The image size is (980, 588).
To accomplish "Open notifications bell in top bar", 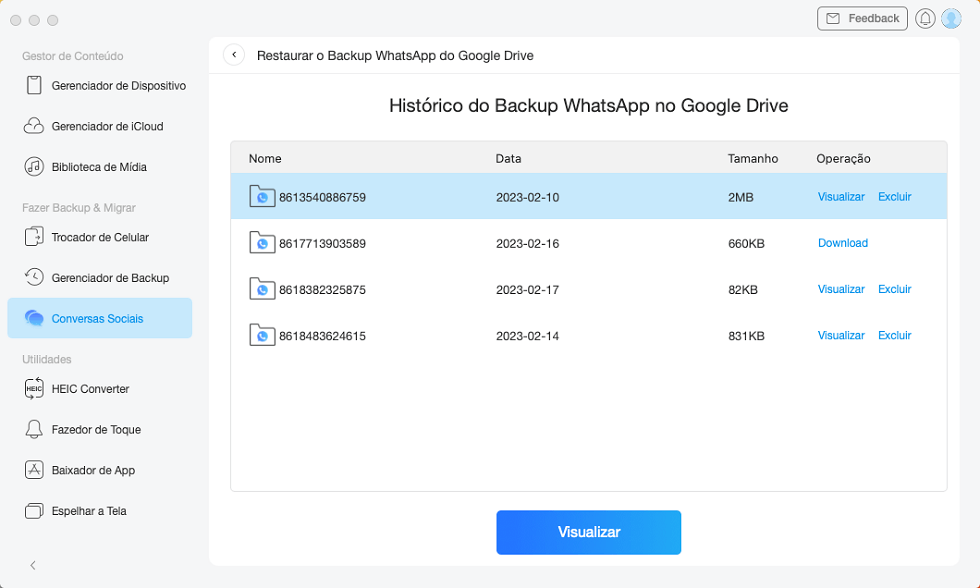I will (x=925, y=19).
